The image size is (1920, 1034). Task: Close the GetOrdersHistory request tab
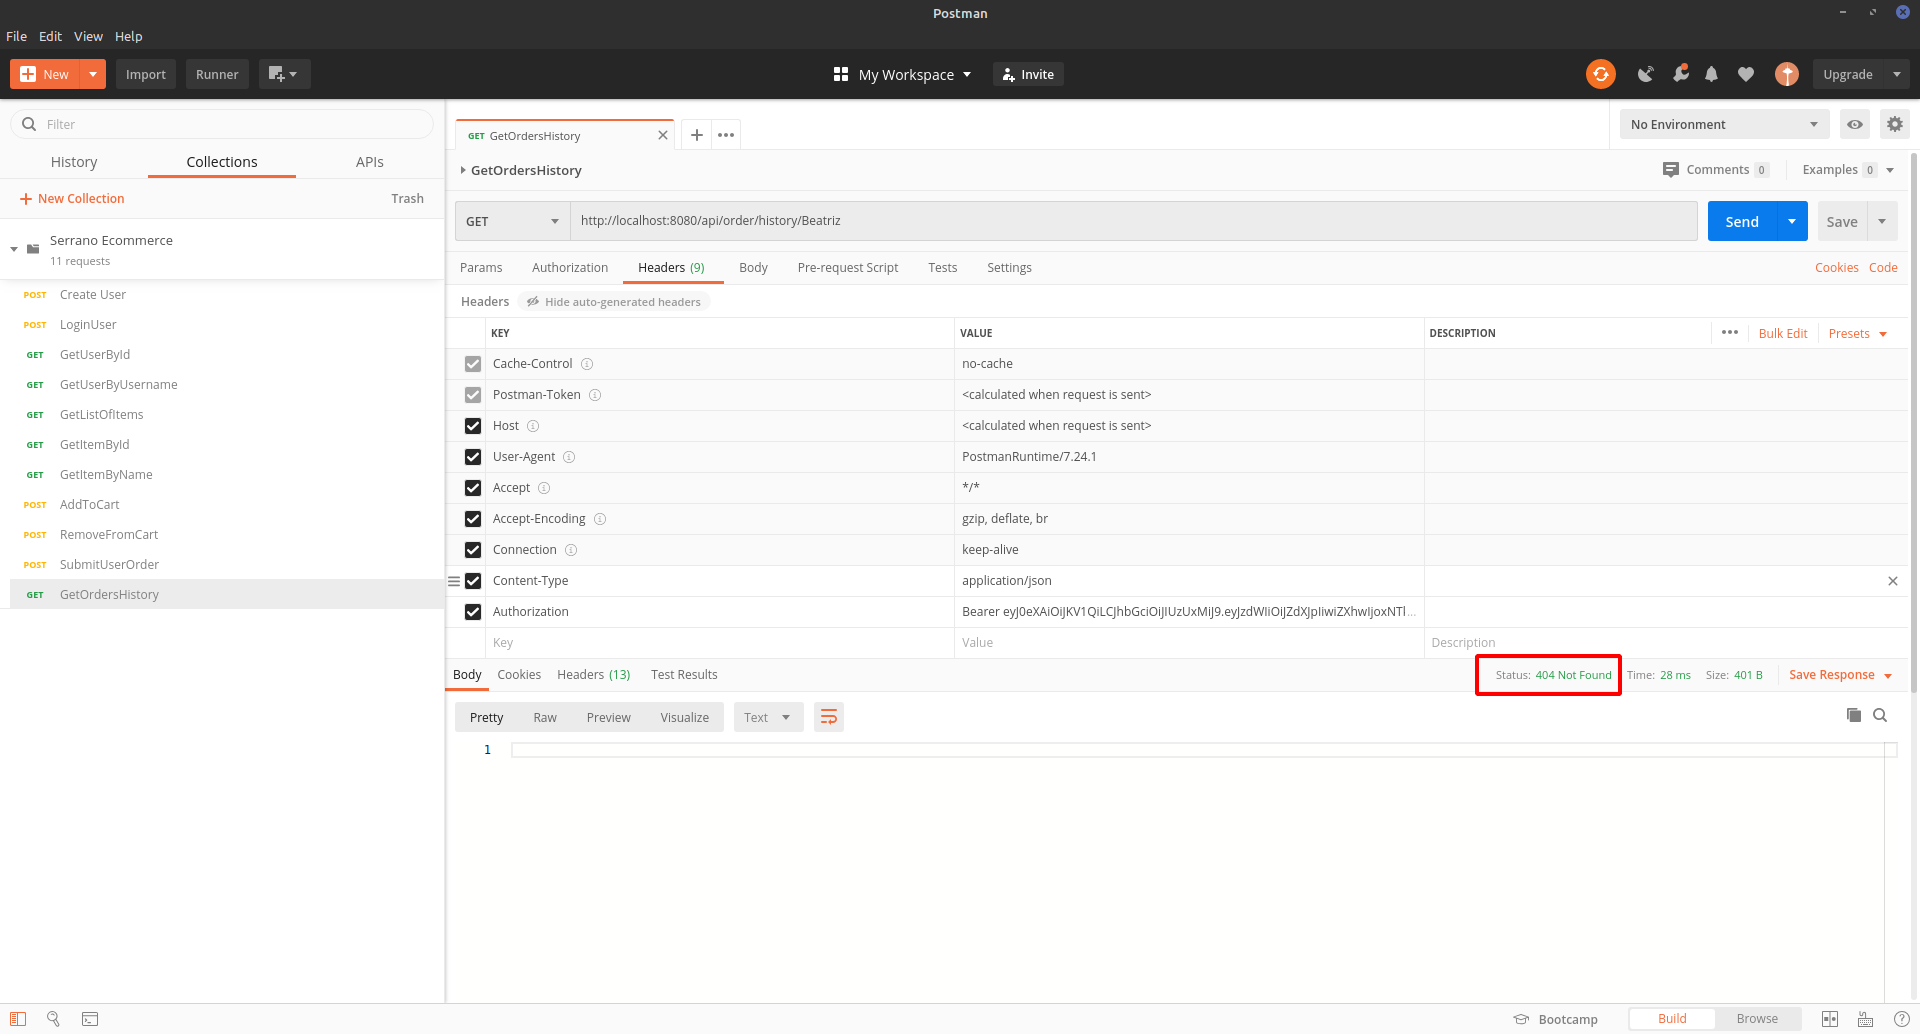pyautogui.click(x=662, y=136)
